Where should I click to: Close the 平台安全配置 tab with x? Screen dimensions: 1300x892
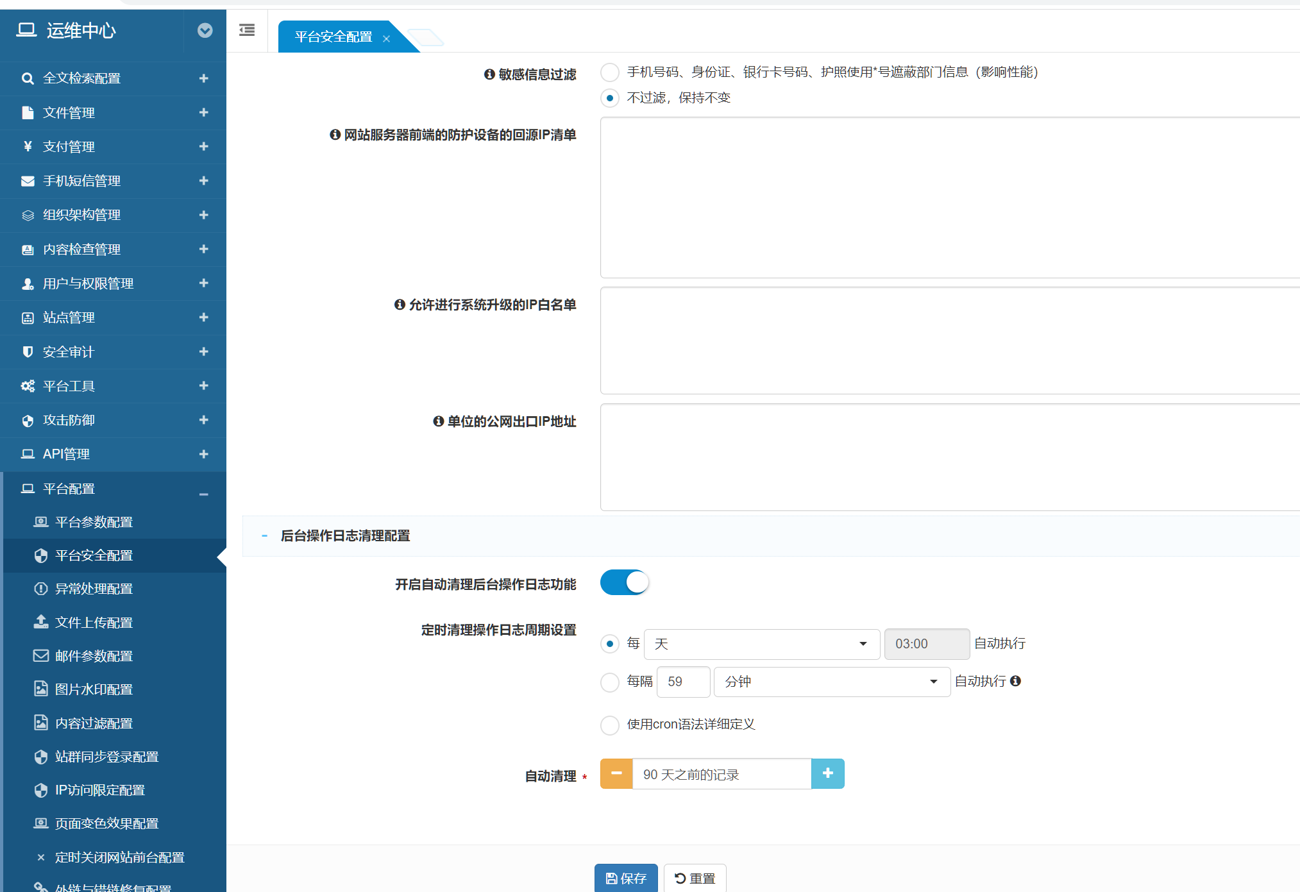[386, 38]
